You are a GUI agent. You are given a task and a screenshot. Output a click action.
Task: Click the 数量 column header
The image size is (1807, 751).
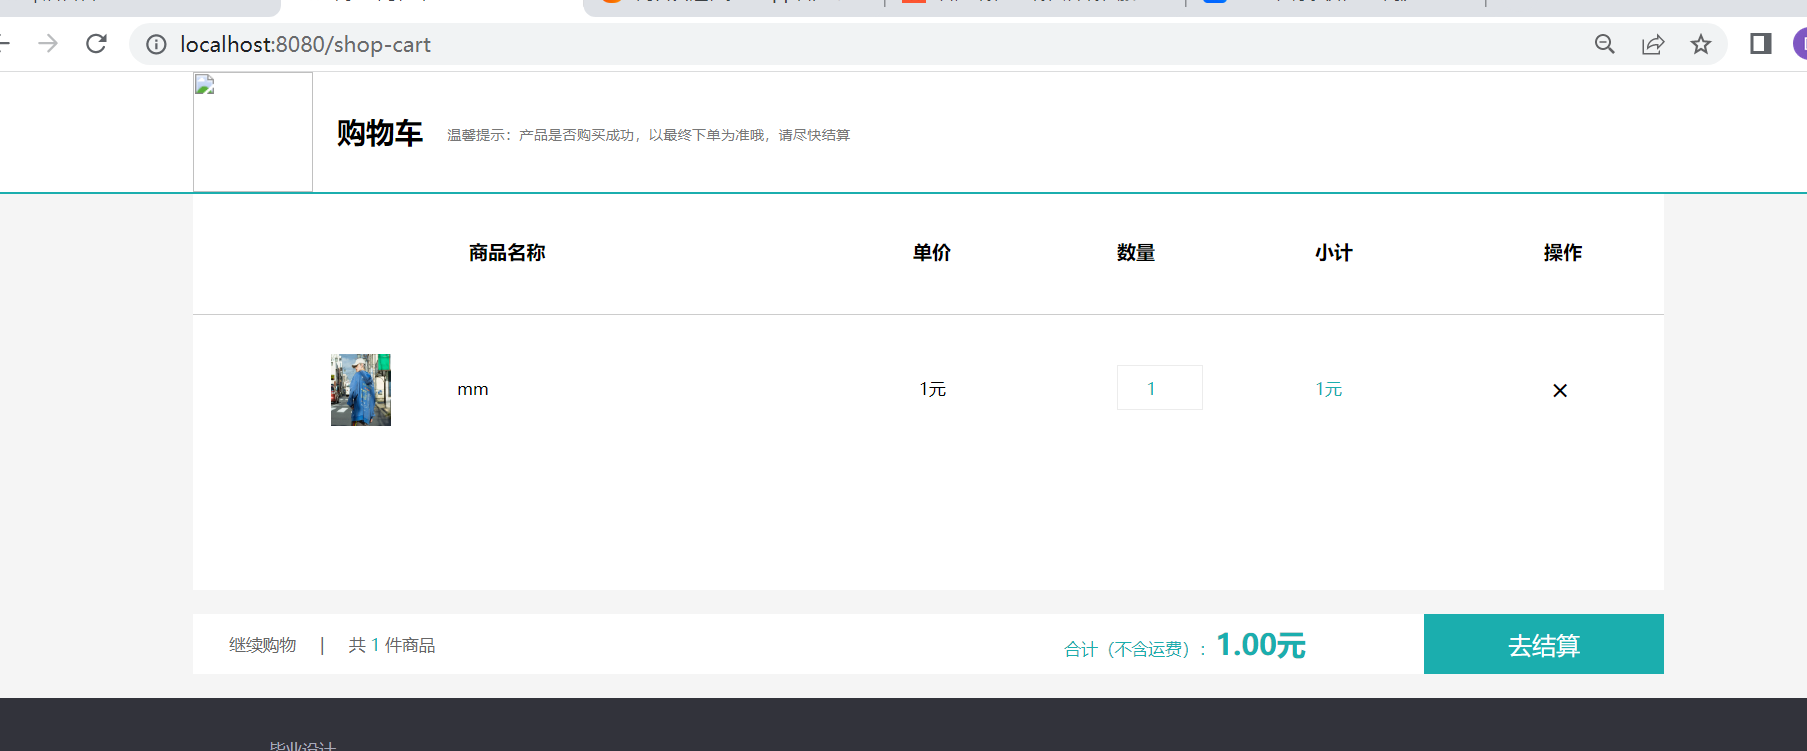[x=1136, y=253]
